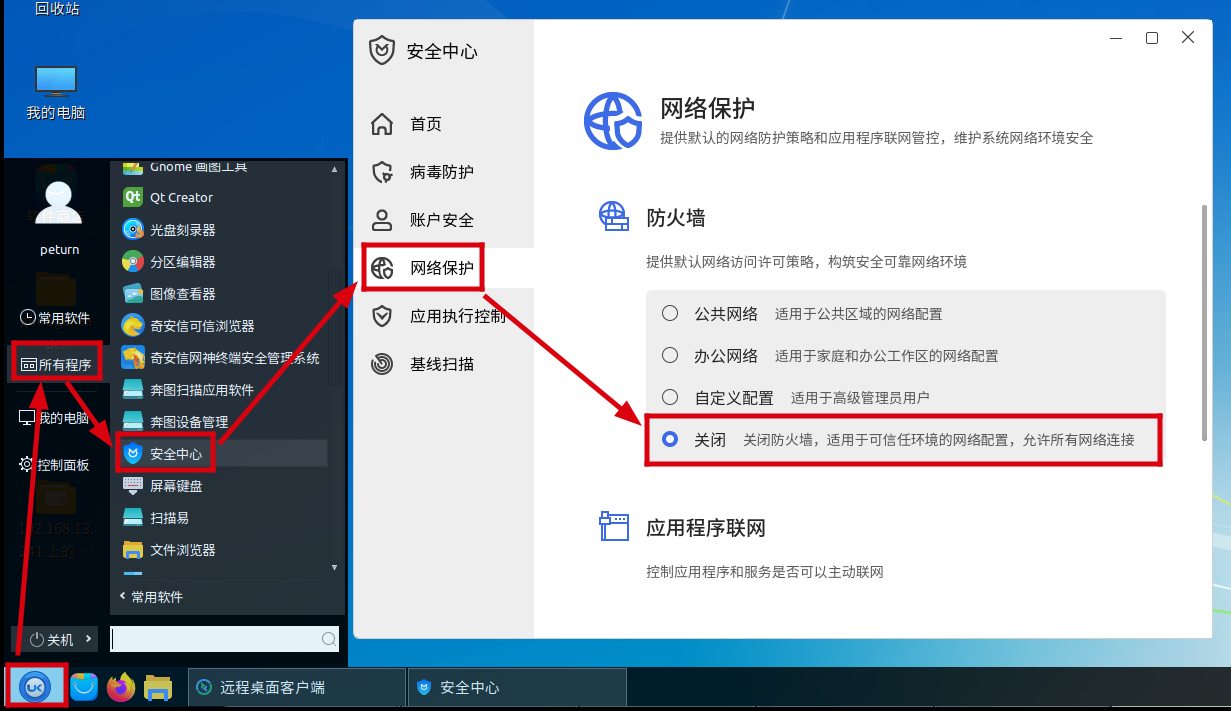The height and width of the screenshot is (711, 1231).
Task: Switch to 病毒防护 sidebar tab
Action: coord(441,172)
